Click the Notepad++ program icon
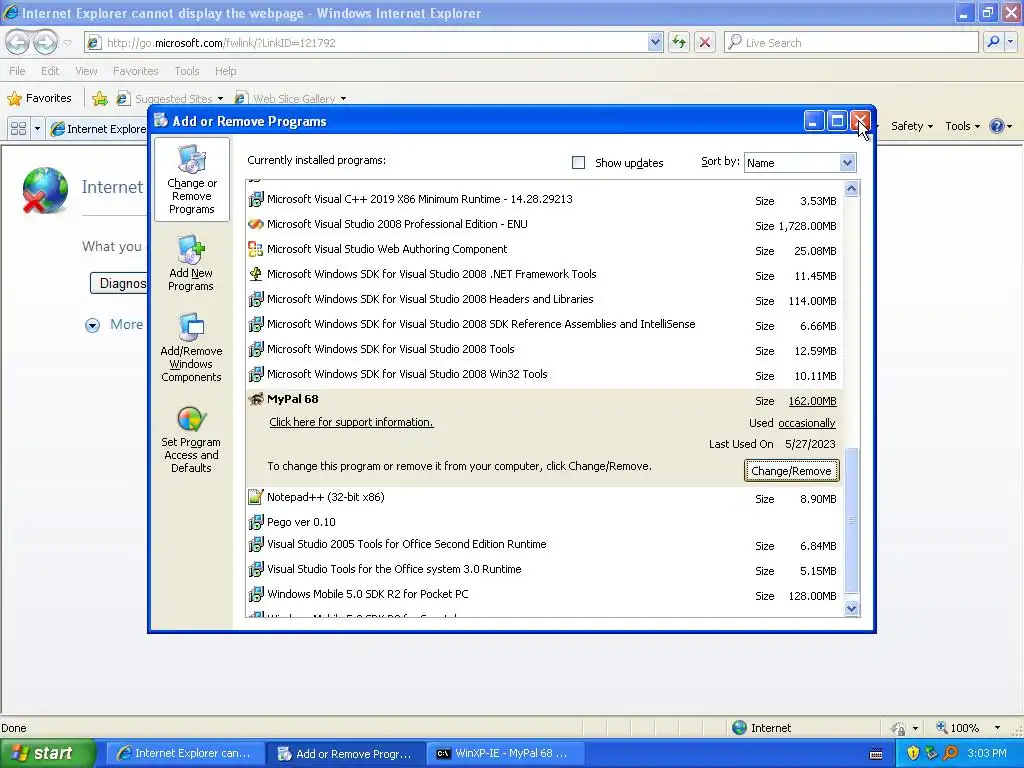The image size is (1024, 768). [x=256, y=497]
